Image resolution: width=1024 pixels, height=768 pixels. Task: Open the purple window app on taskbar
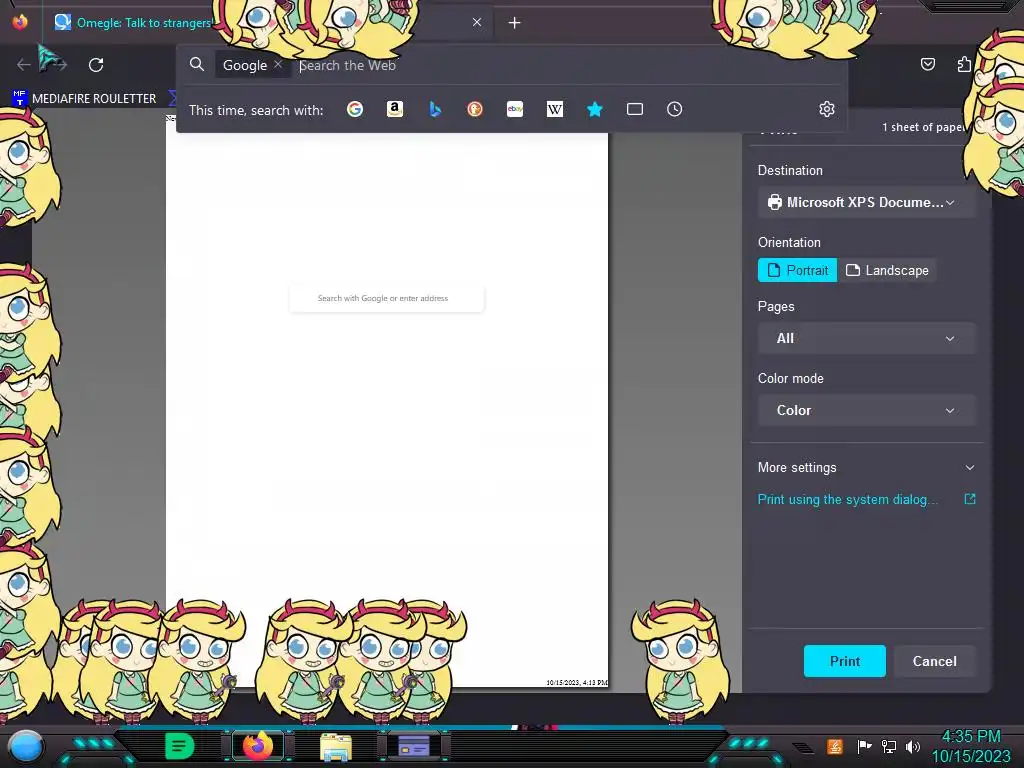pos(413,746)
